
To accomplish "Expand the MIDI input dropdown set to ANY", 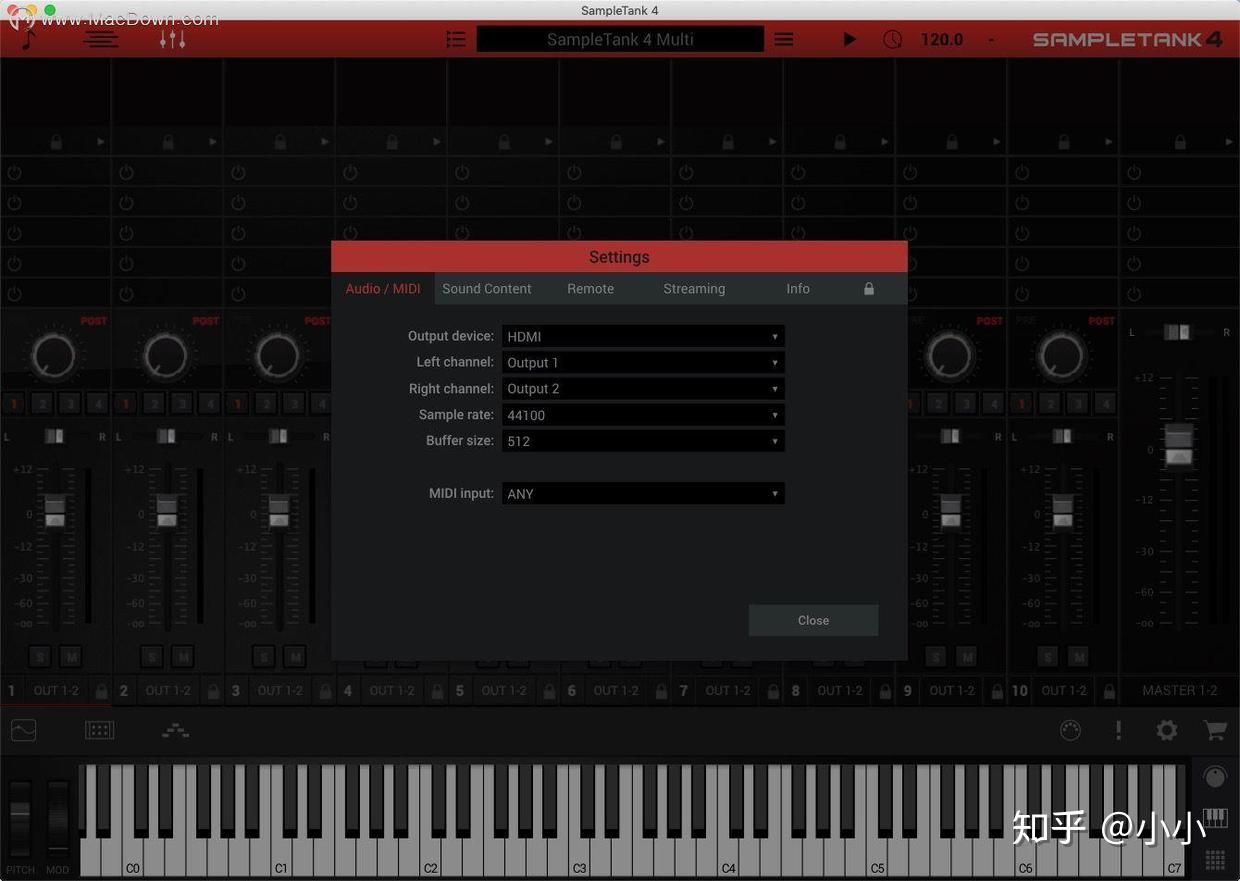I will 643,493.
